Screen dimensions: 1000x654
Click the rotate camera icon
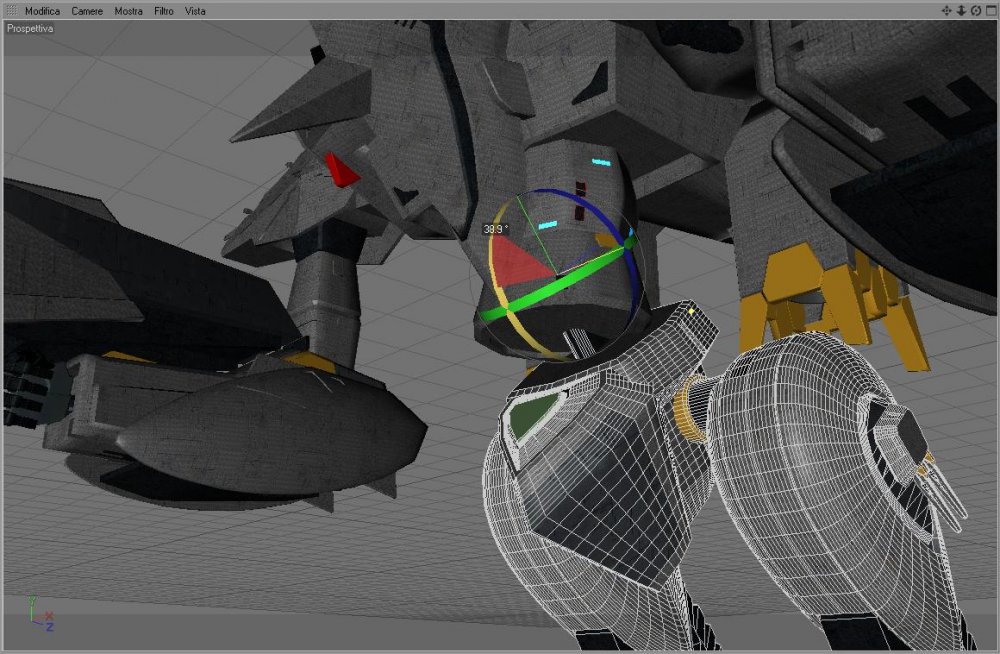tap(975, 10)
